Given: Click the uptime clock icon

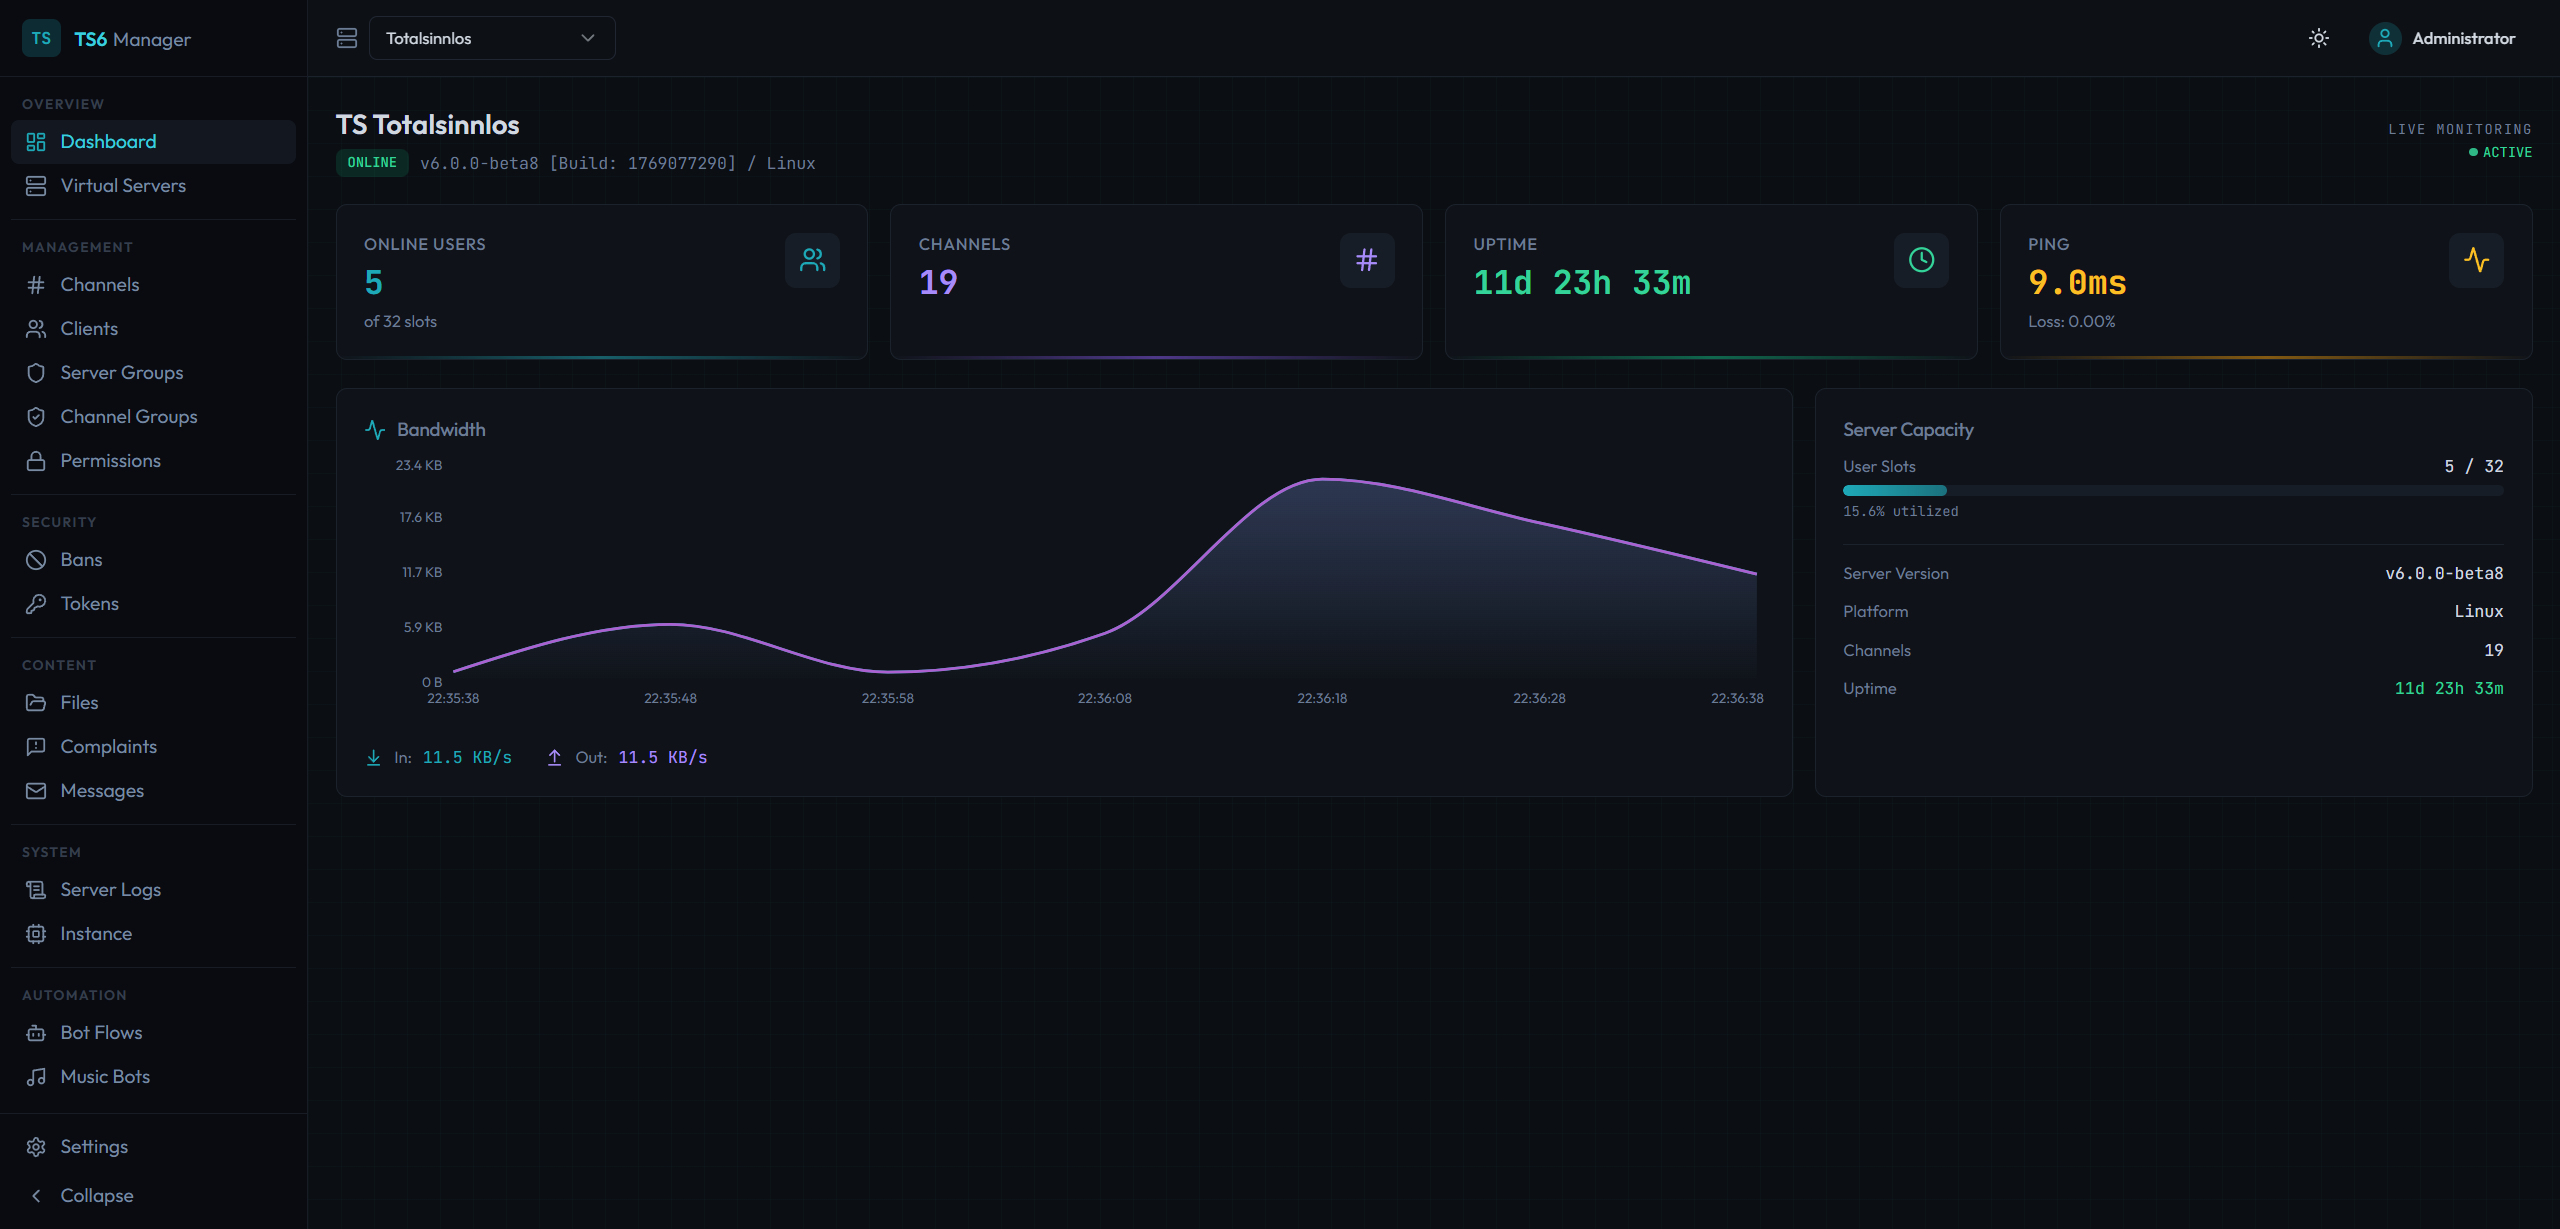Looking at the screenshot, I should coord(1921,260).
